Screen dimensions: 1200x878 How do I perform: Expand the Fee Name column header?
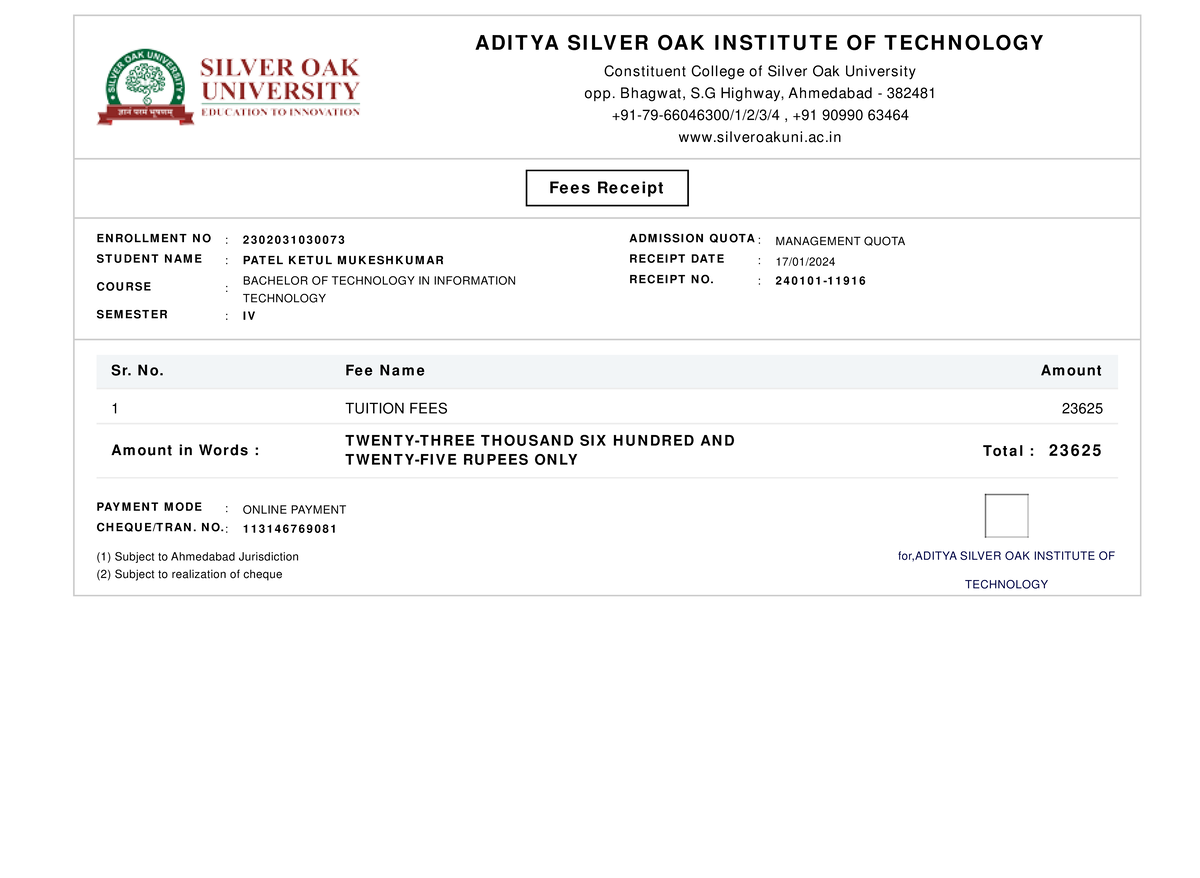[x=385, y=370]
